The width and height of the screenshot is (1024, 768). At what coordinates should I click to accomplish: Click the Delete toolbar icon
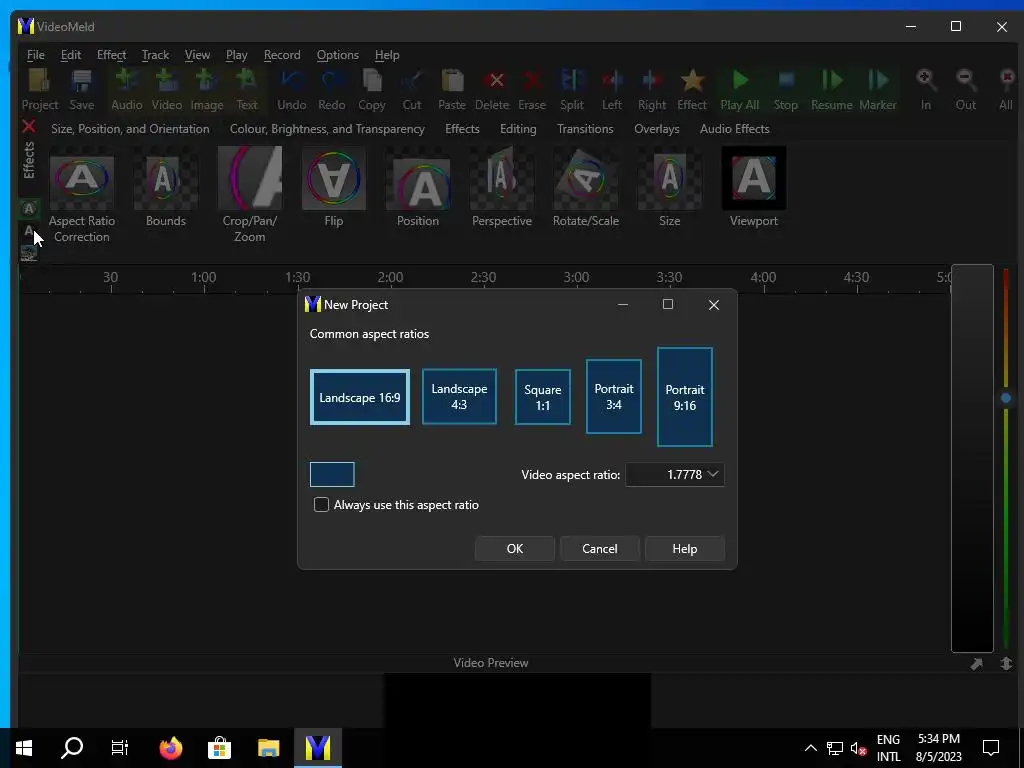pyautogui.click(x=492, y=89)
